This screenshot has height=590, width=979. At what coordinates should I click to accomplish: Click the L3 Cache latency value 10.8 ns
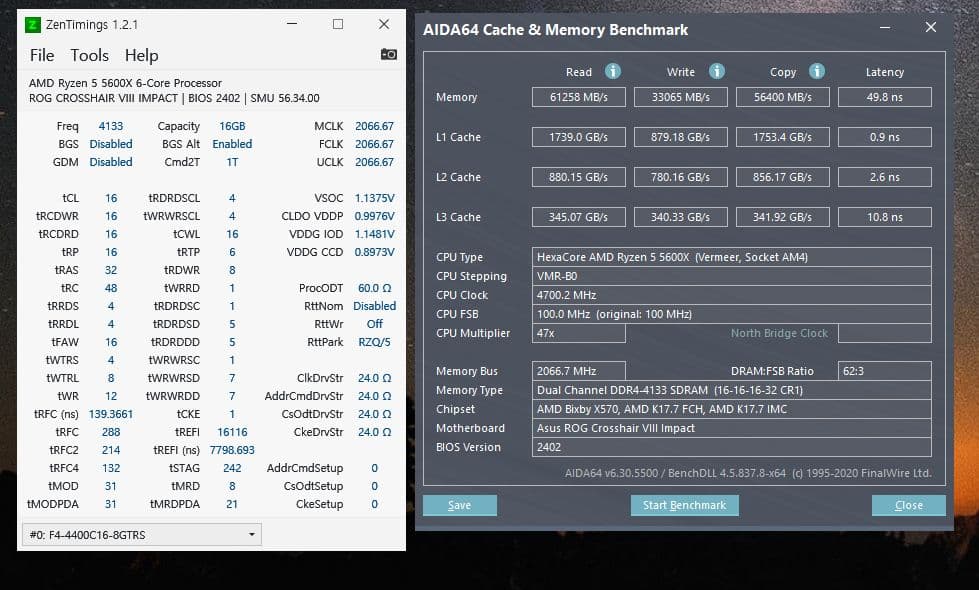coord(885,217)
